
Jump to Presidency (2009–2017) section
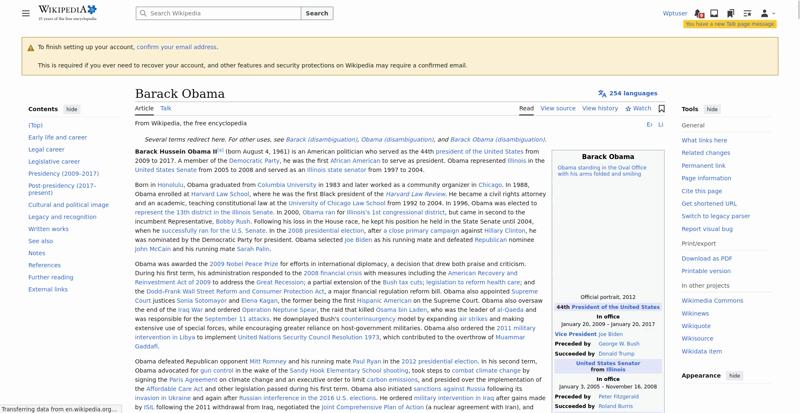point(63,174)
